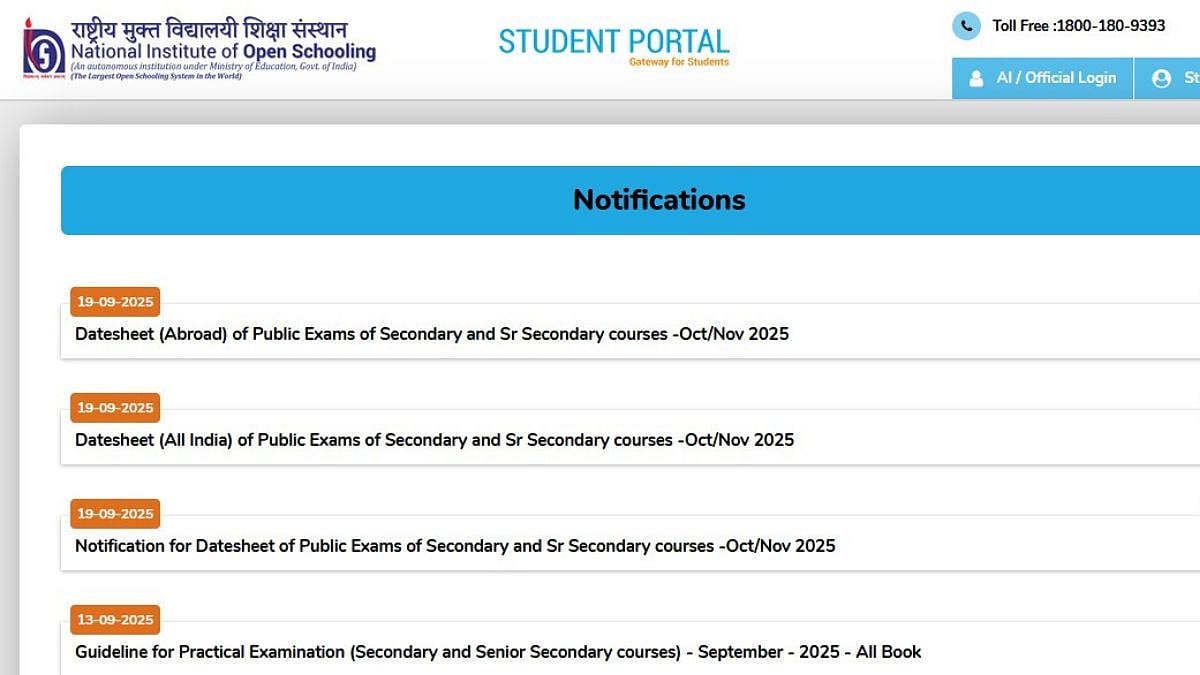Click the phone icon beside Toll Free
Image resolution: width=1200 pixels, height=675 pixels.
coord(966,26)
